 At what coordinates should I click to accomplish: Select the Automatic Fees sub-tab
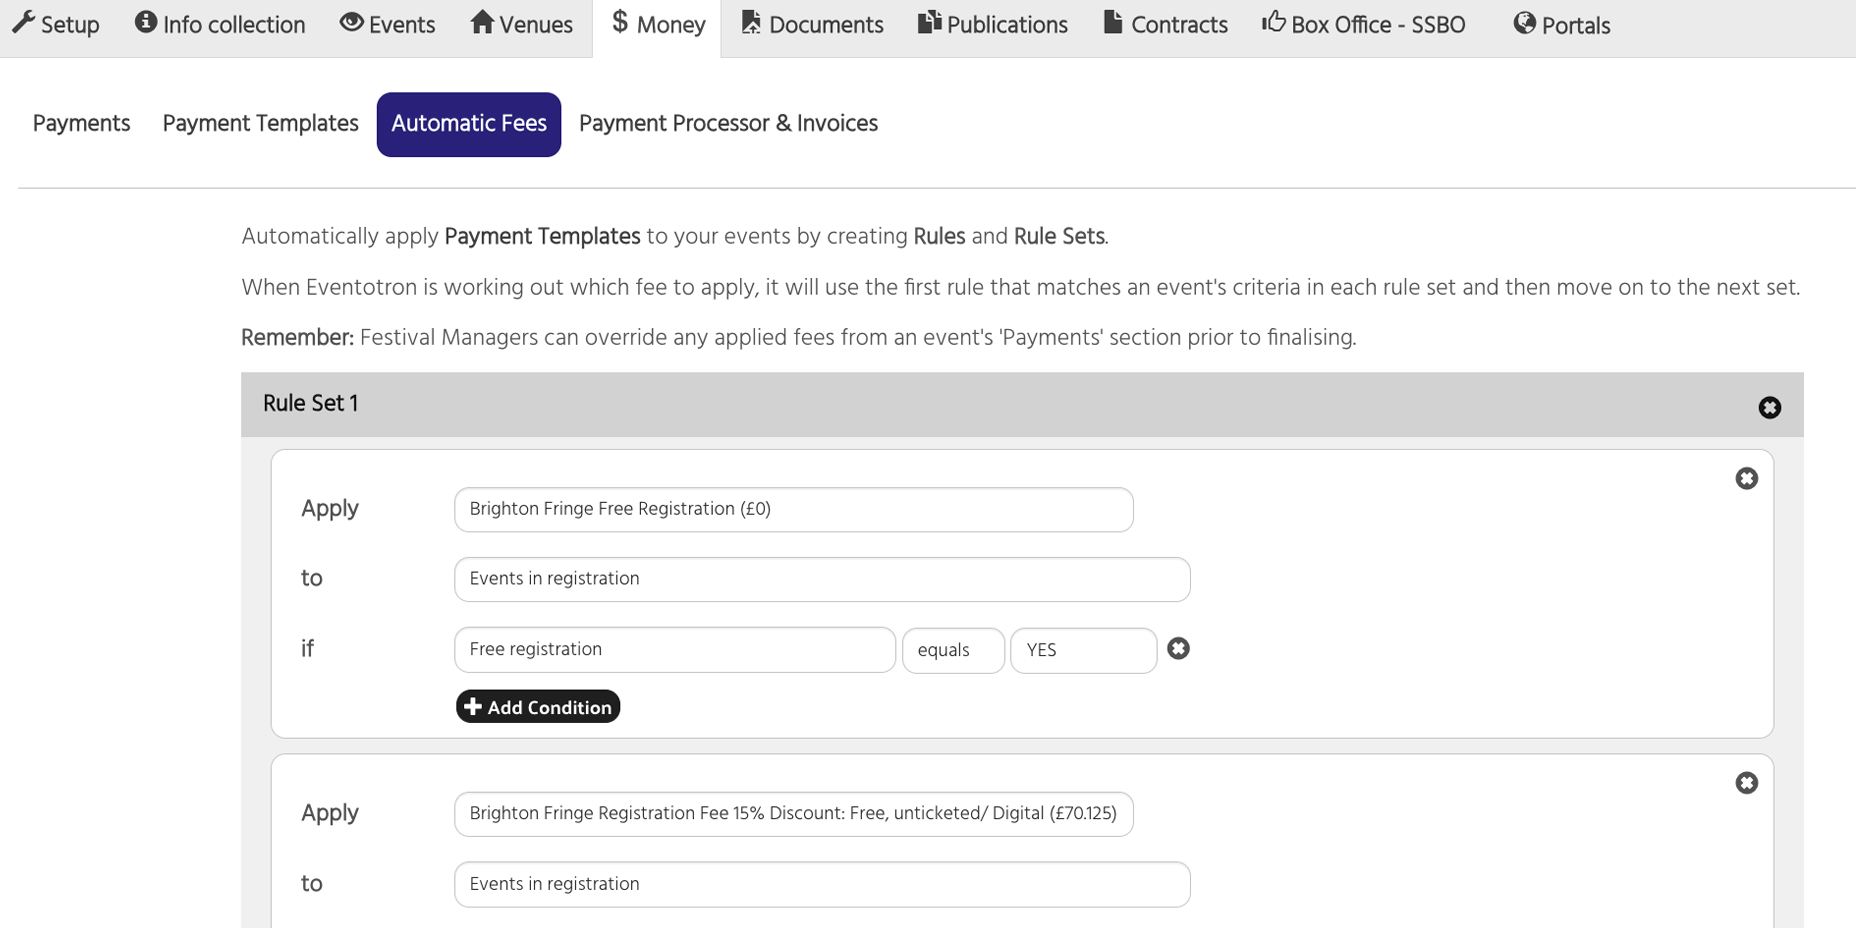[x=469, y=124]
